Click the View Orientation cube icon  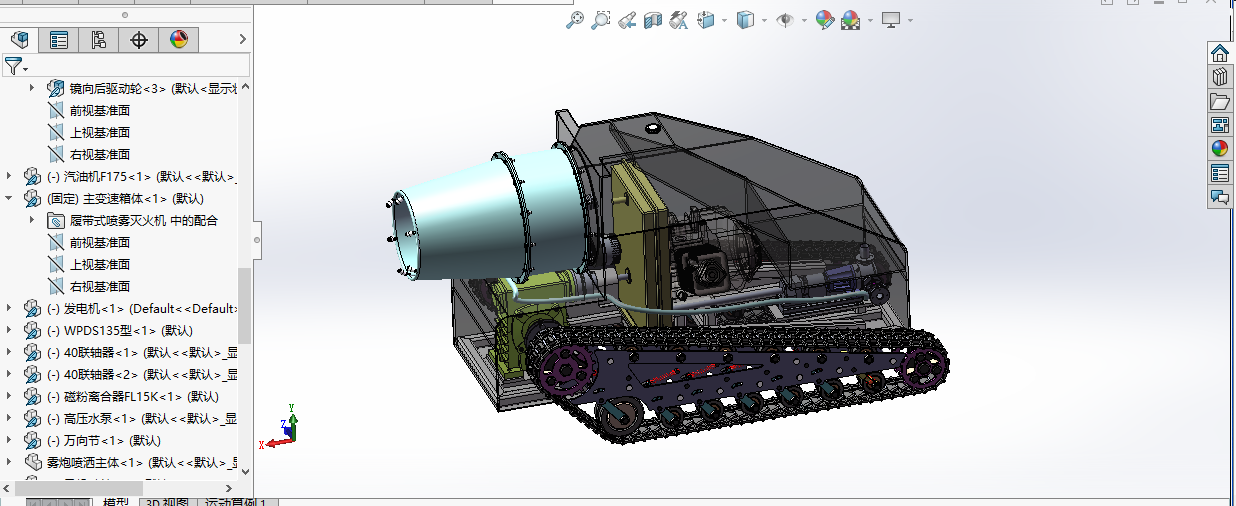[x=706, y=19]
